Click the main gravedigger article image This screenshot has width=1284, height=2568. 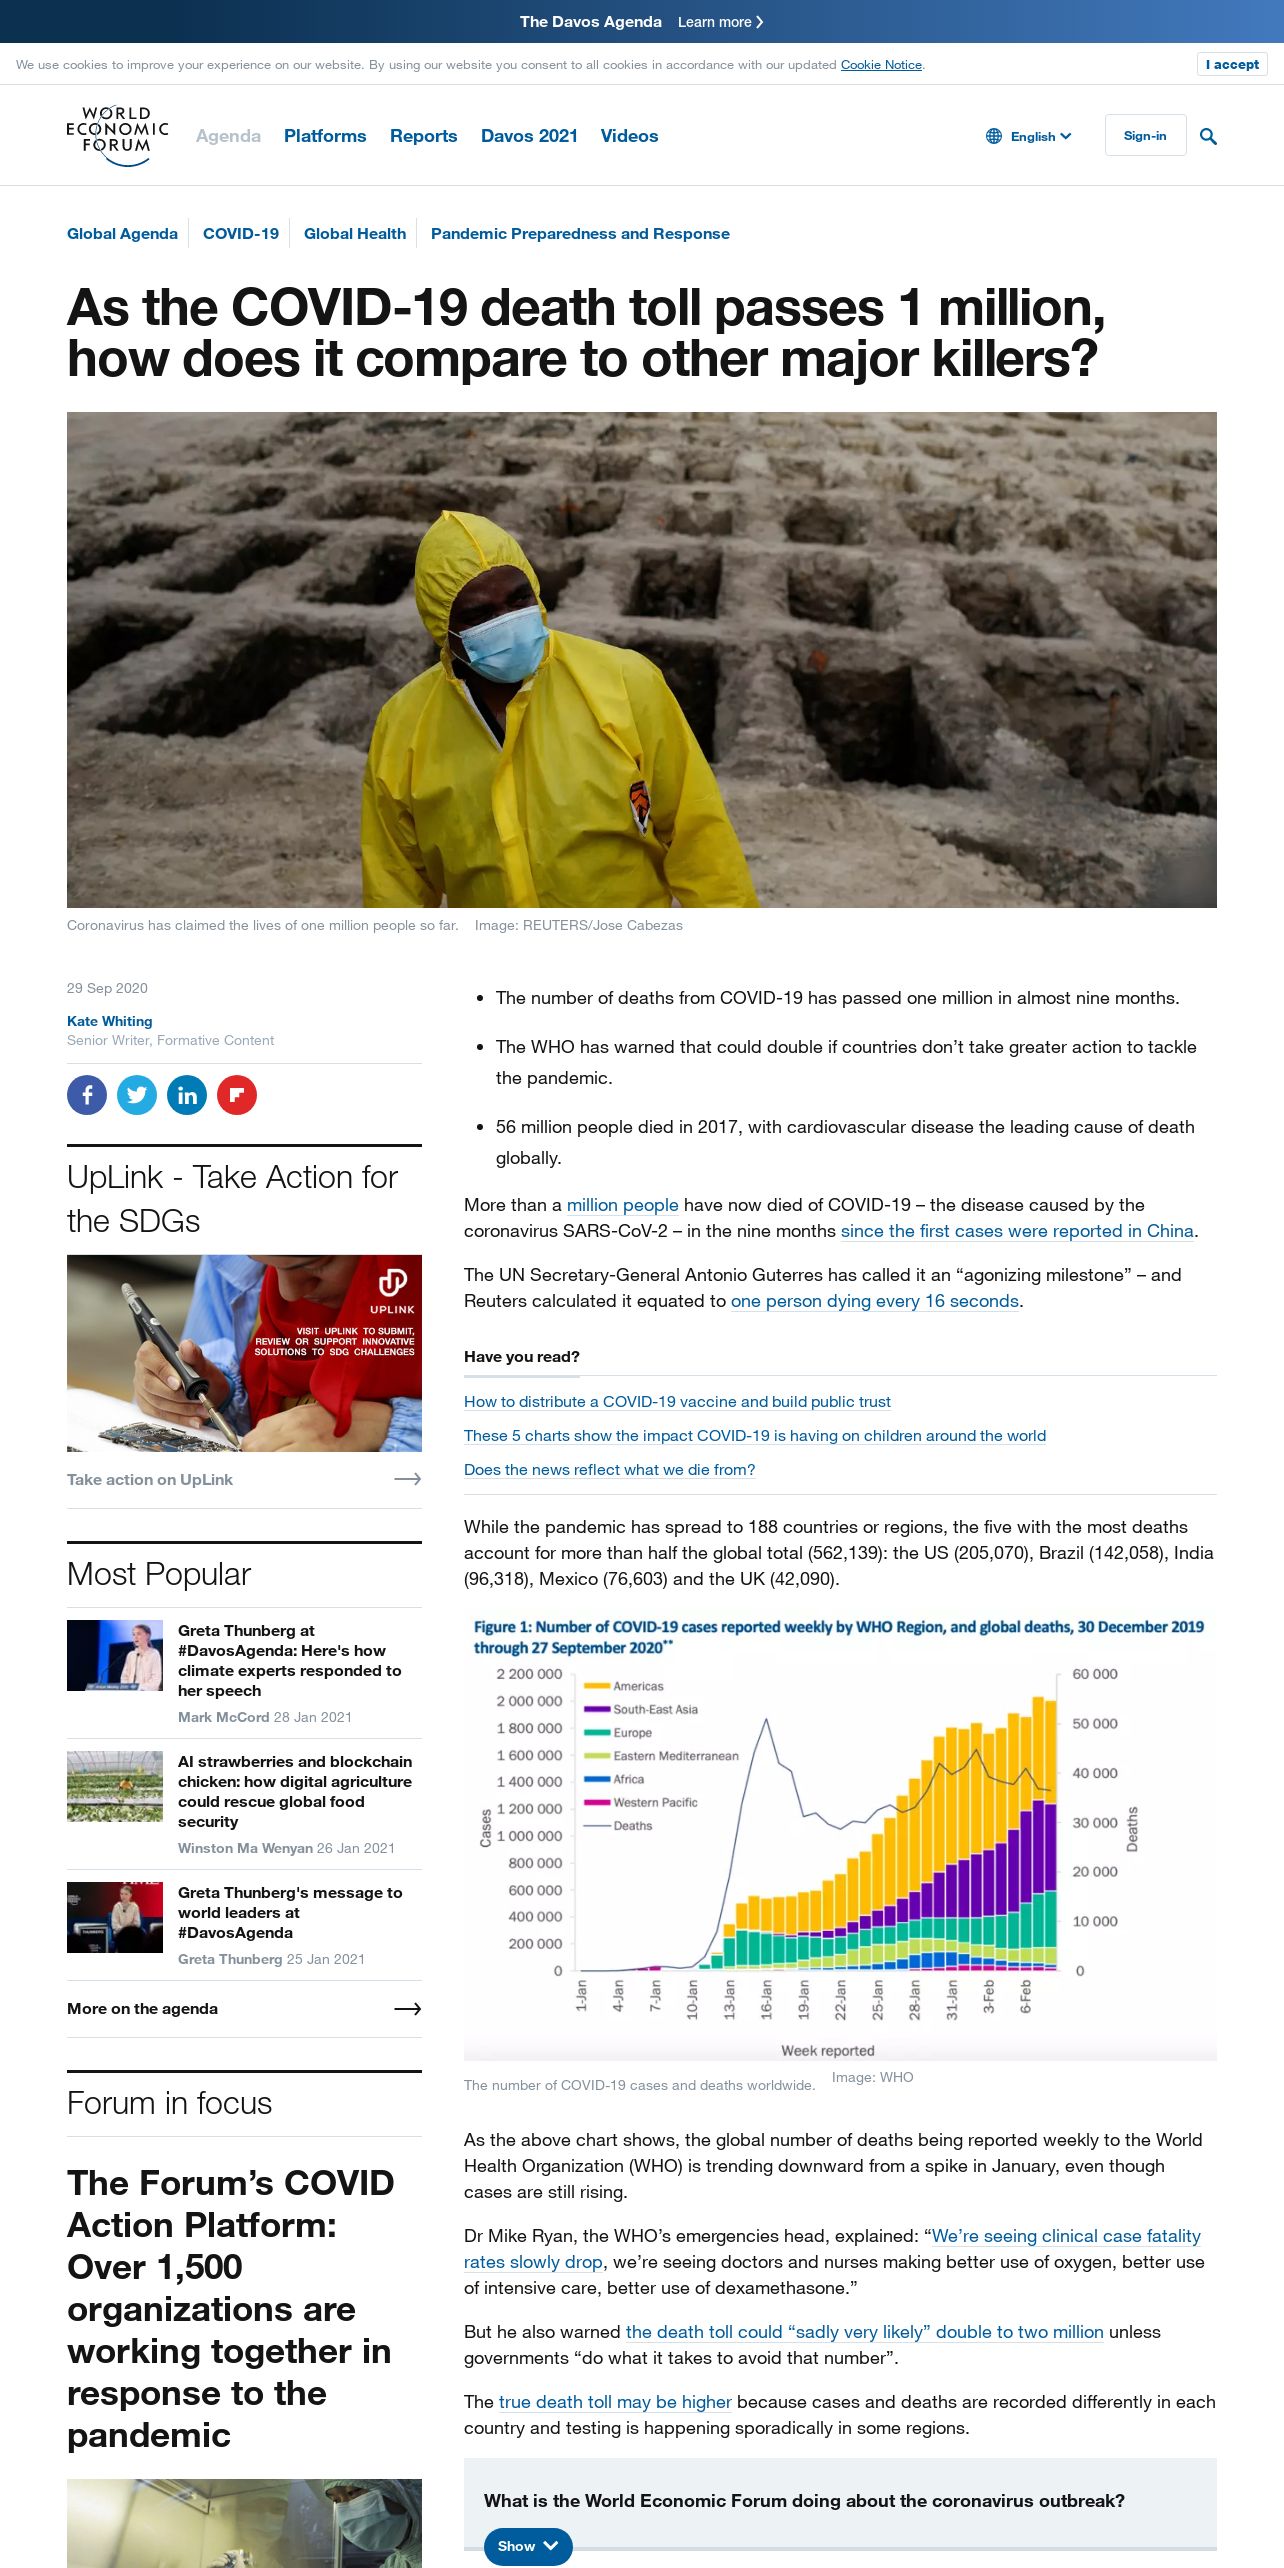coord(642,660)
